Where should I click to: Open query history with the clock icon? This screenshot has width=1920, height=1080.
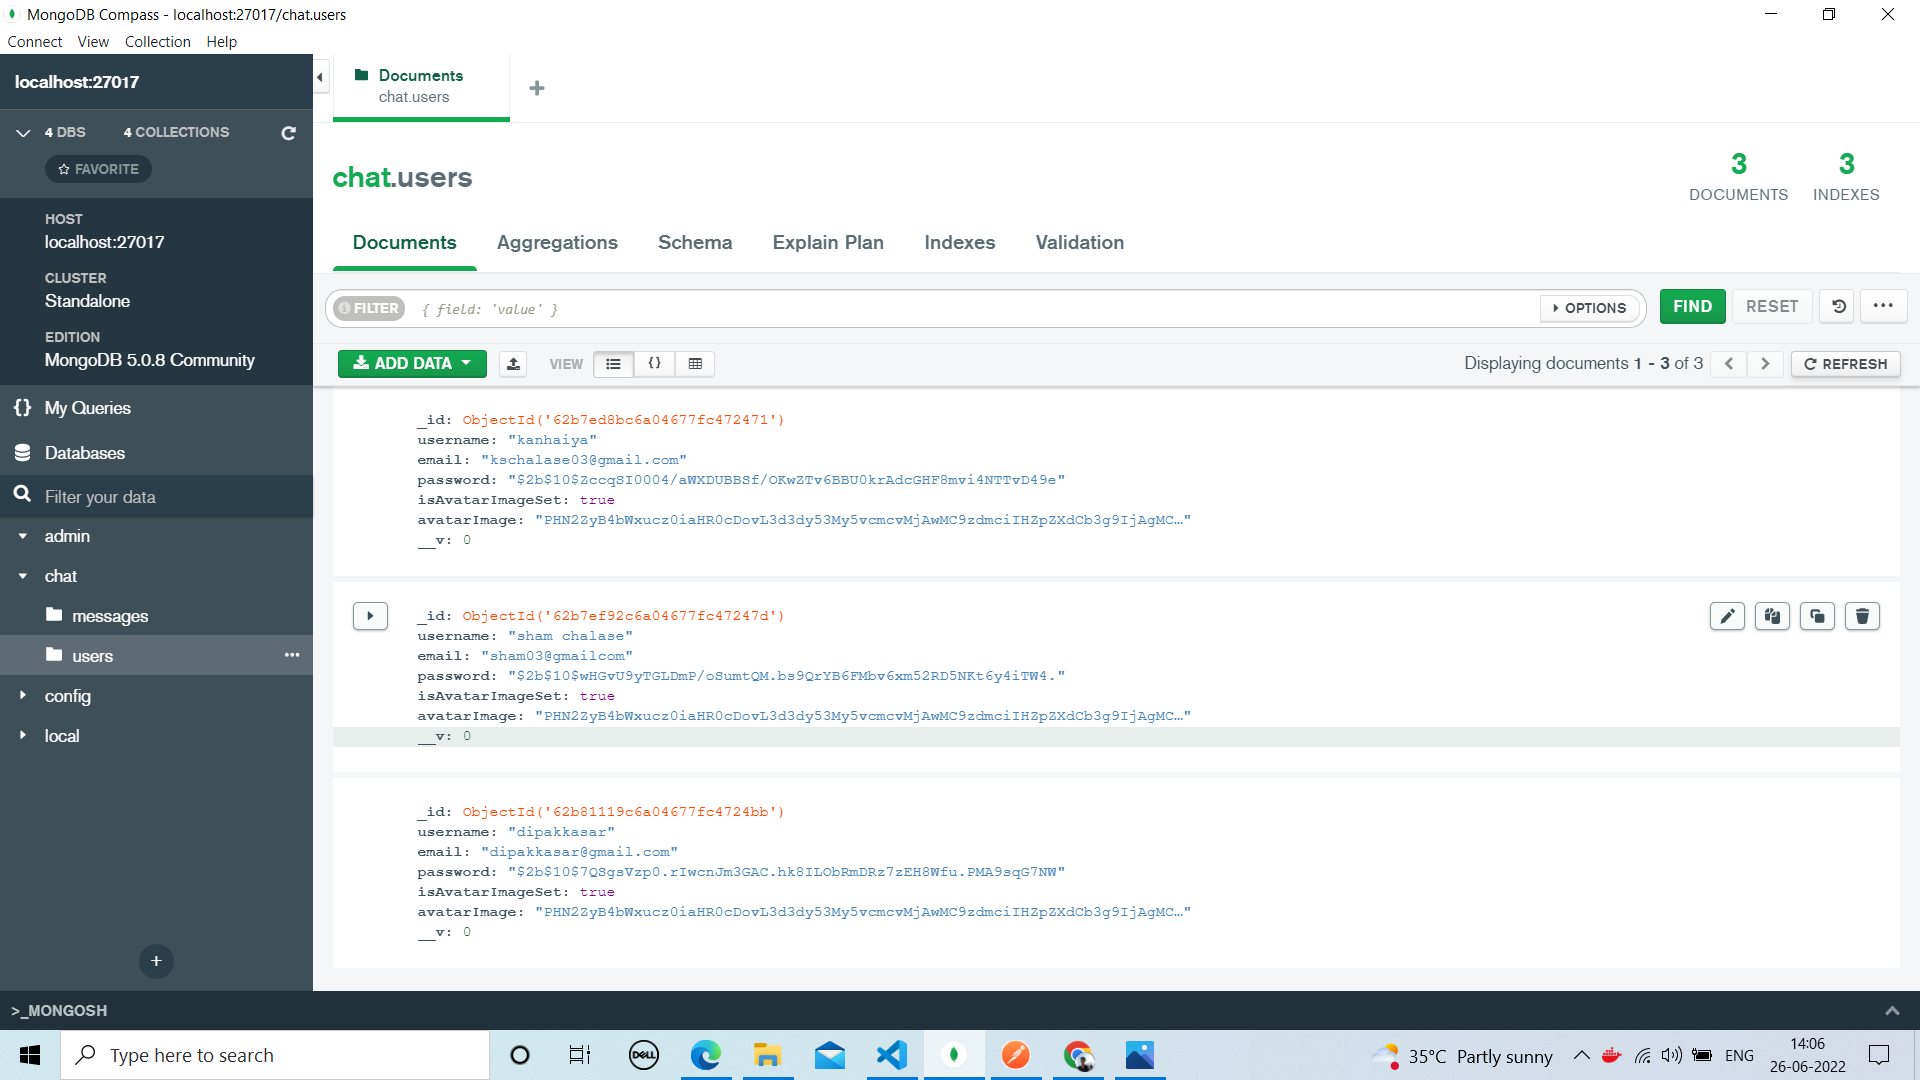(1836, 306)
